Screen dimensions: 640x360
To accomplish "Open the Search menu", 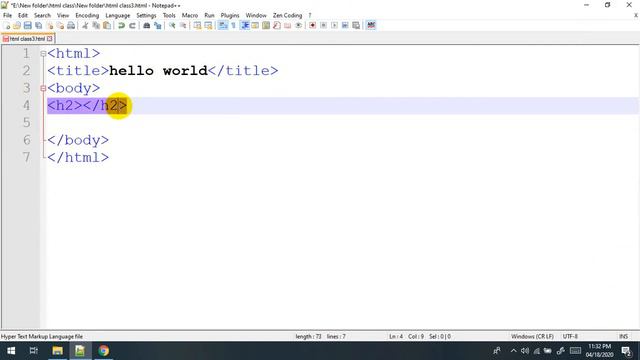I will point(42,15).
